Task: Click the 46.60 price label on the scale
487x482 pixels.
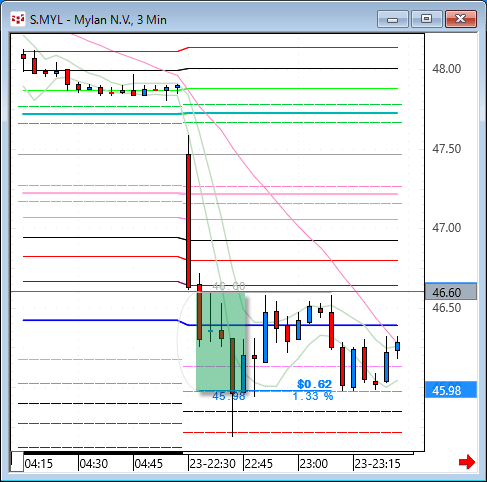Action: (451, 292)
